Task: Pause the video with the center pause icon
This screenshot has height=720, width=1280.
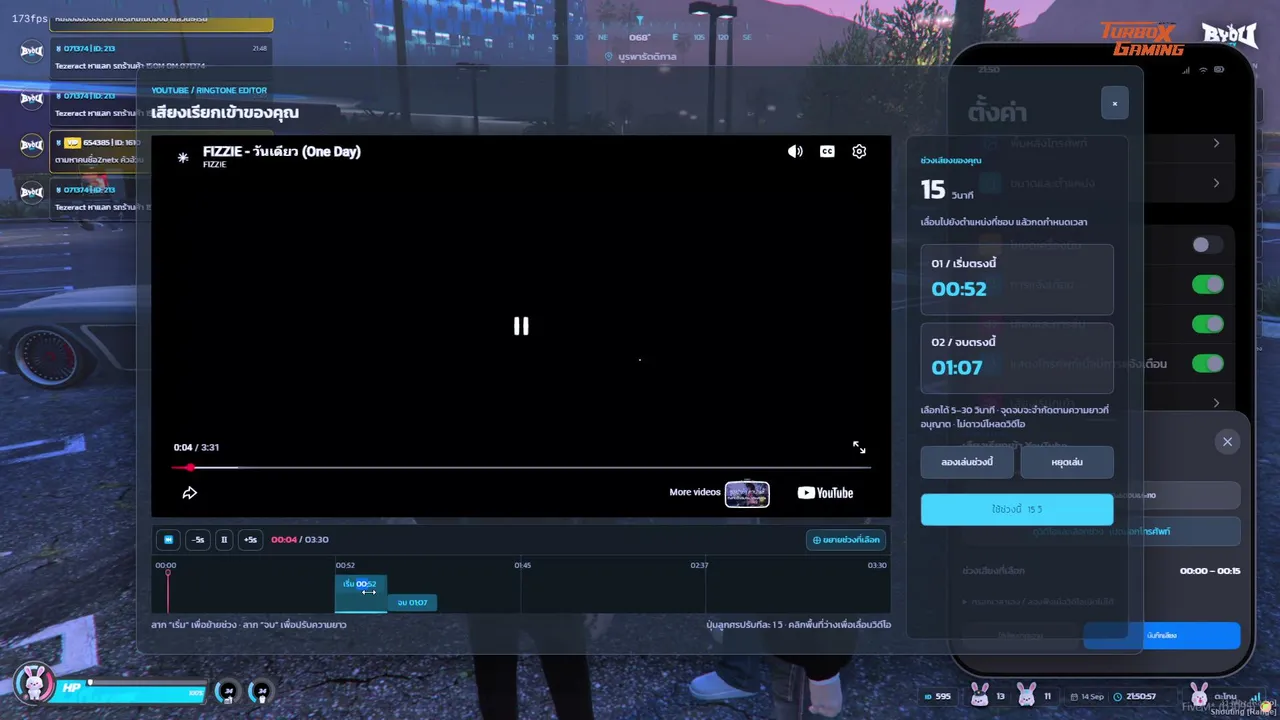Action: point(521,326)
